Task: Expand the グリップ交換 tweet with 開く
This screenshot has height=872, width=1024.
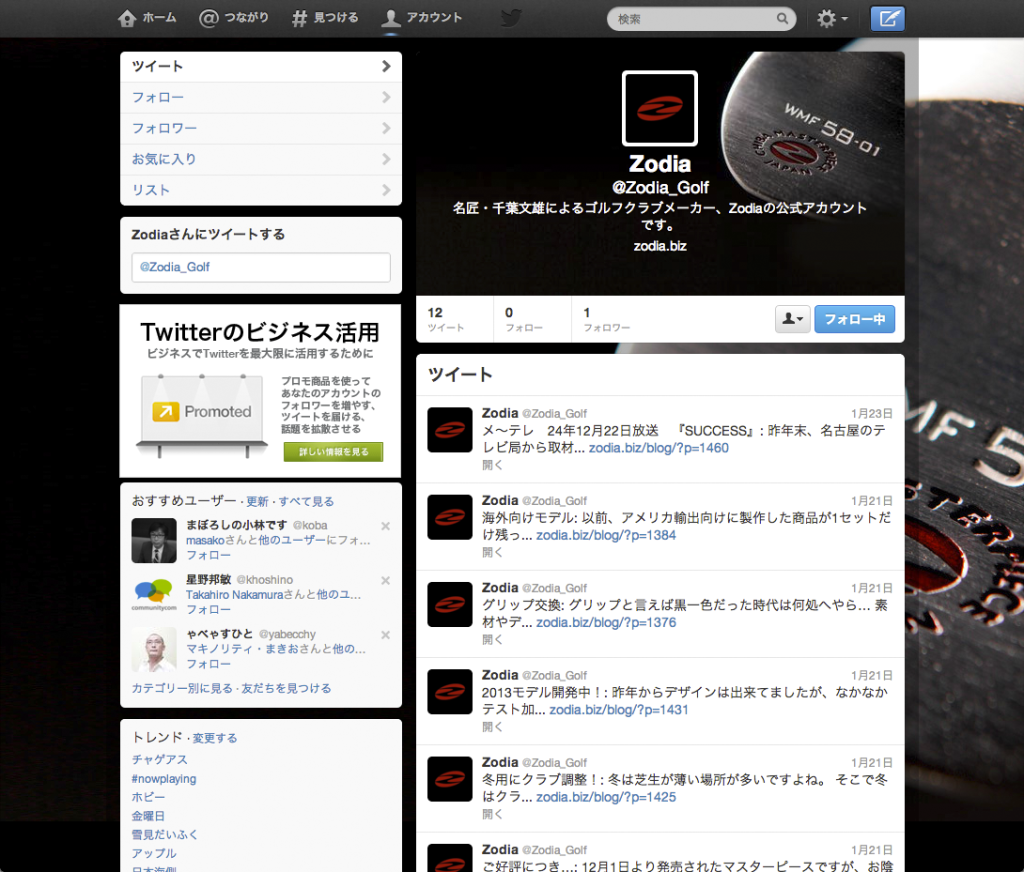Action: click(x=492, y=639)
